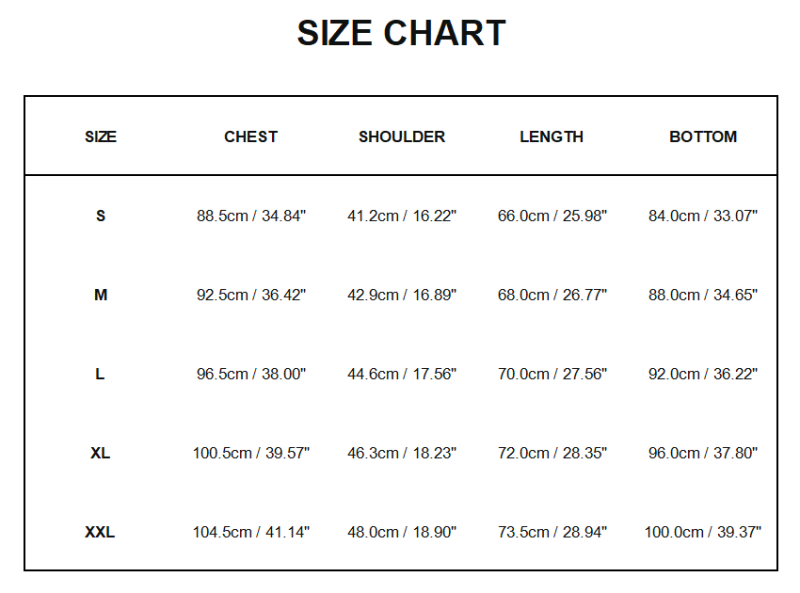Click the M size row label
800x593 pixels.
click(100, 295)
